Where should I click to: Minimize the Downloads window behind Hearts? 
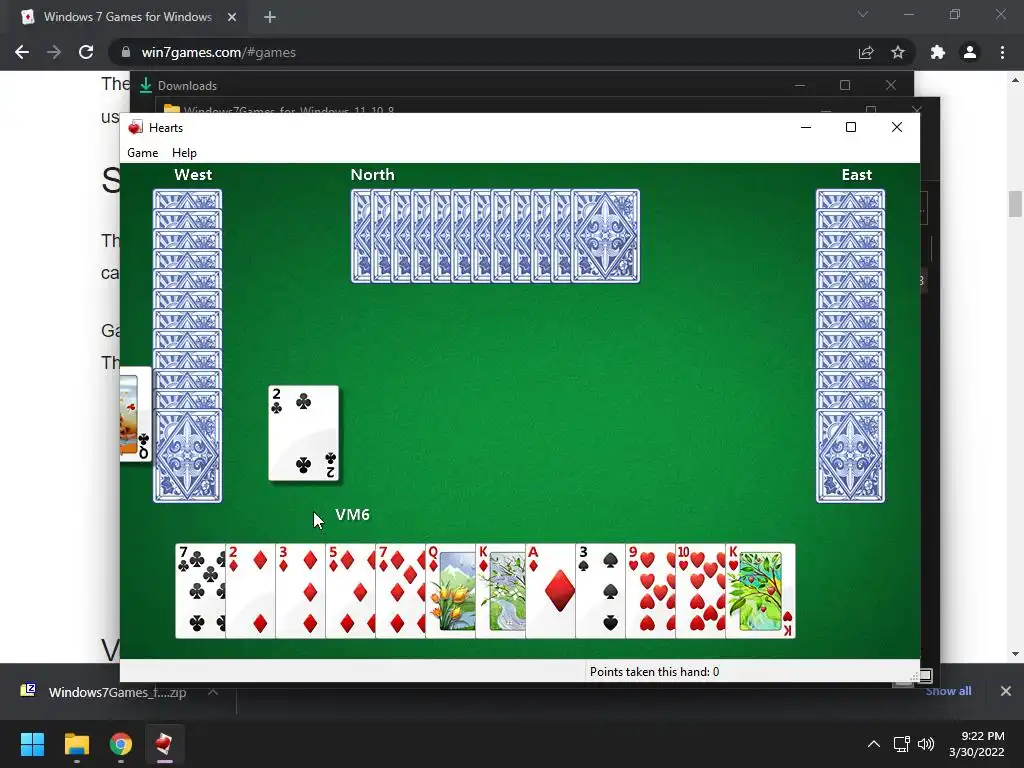pos(799,86)
